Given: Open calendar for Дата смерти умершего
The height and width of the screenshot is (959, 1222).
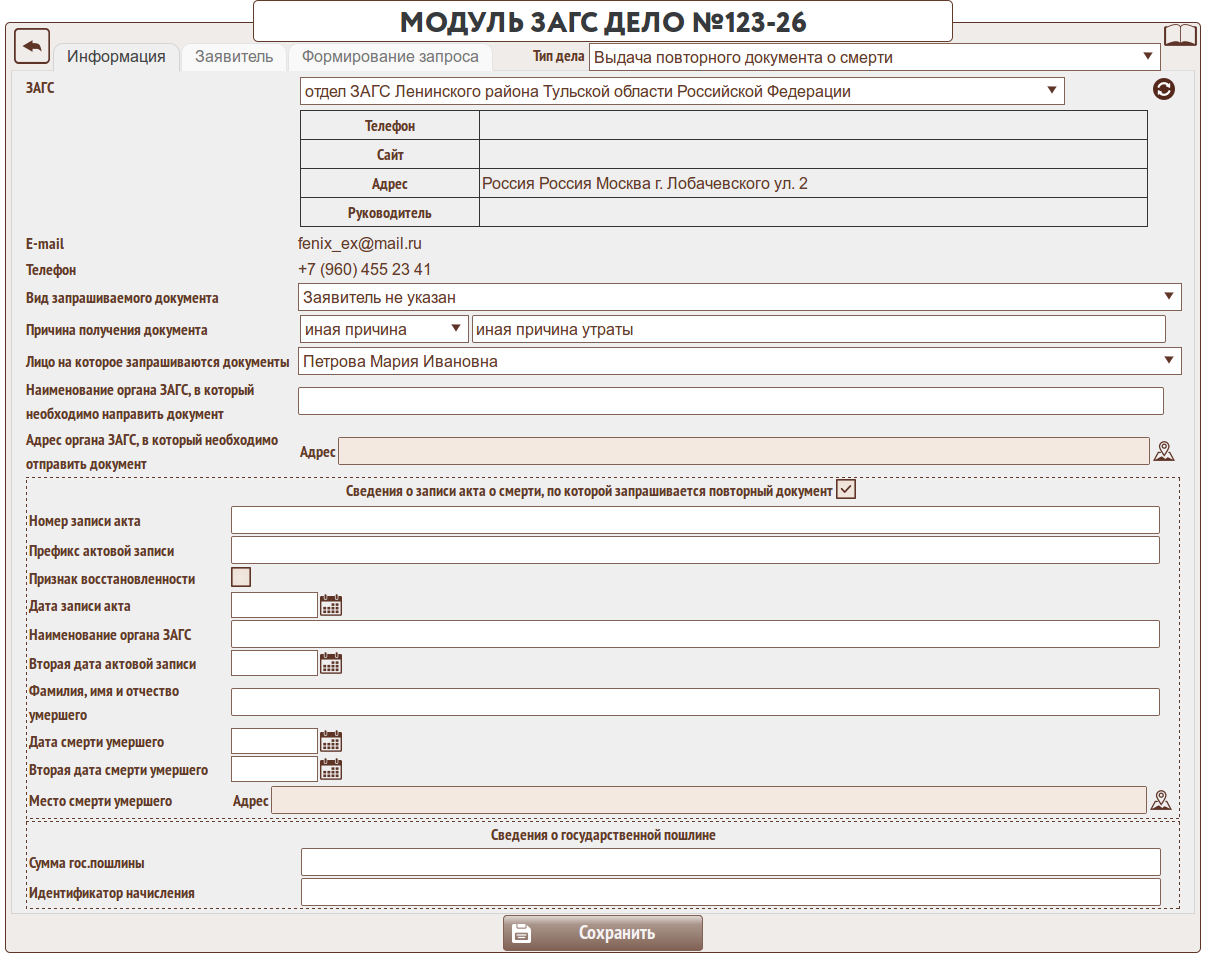Looking at the screenshot, I should tap(331, 741).
